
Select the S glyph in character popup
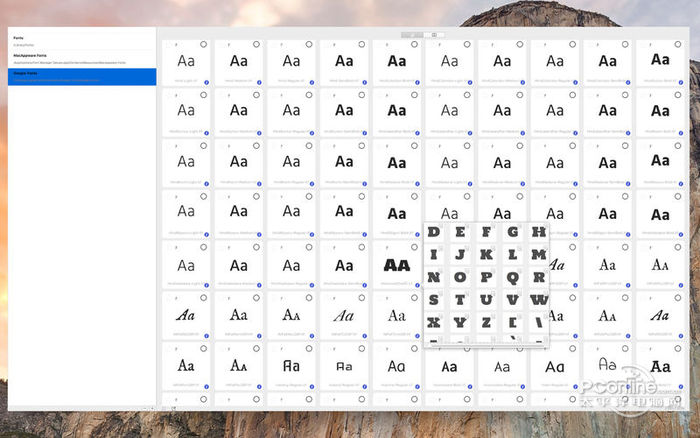coord(434,299)
